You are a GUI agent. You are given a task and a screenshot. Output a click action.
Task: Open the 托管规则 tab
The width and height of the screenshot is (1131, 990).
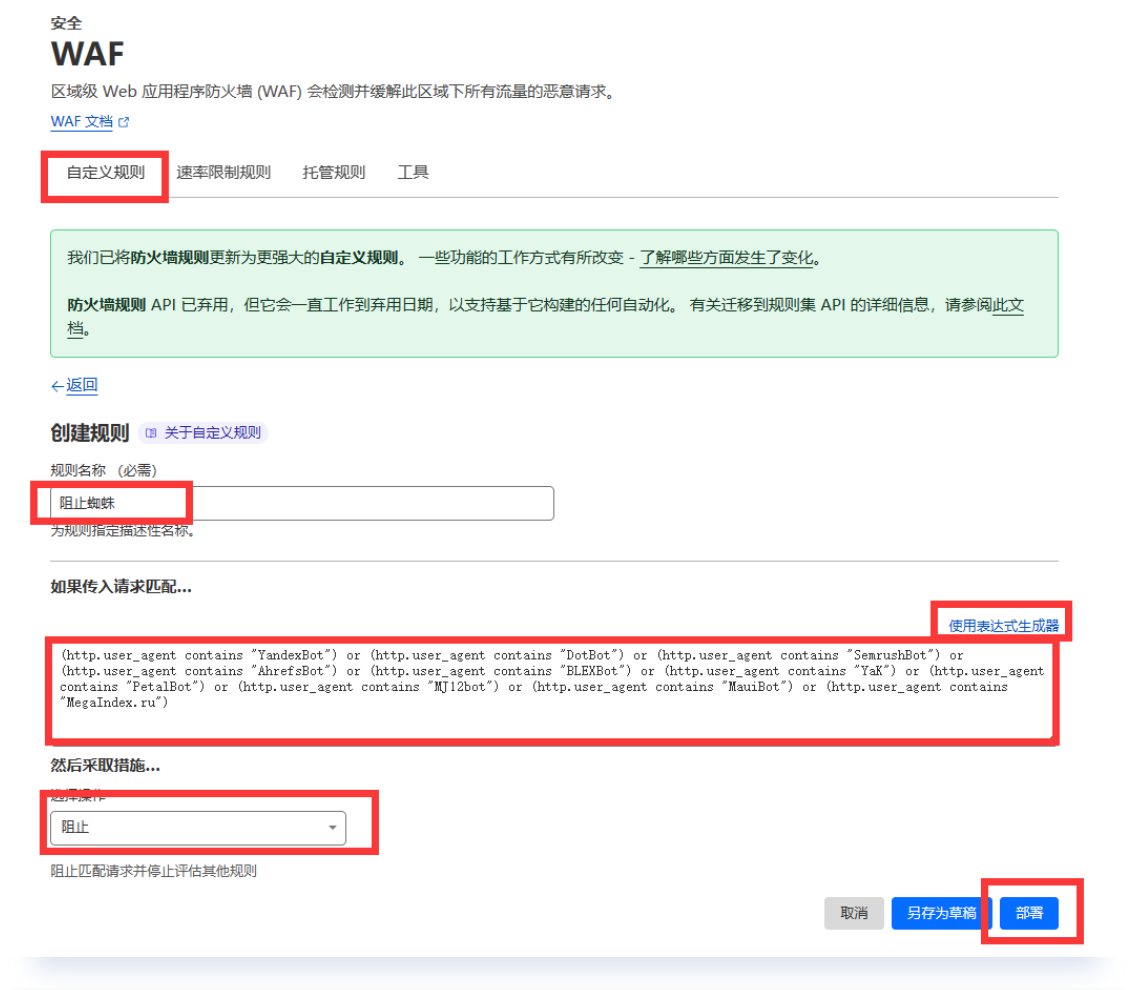pyautogui.click(x=334, y=172)
